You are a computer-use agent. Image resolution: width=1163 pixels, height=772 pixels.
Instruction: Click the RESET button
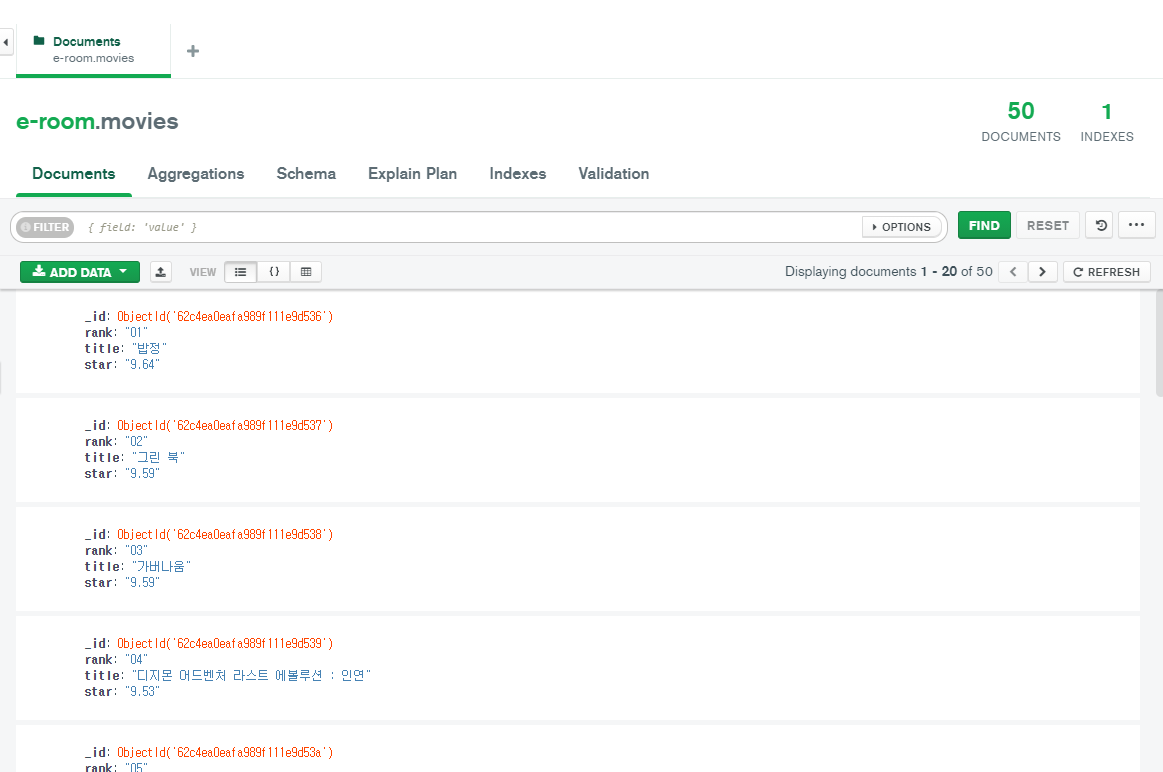[1047, 225]
